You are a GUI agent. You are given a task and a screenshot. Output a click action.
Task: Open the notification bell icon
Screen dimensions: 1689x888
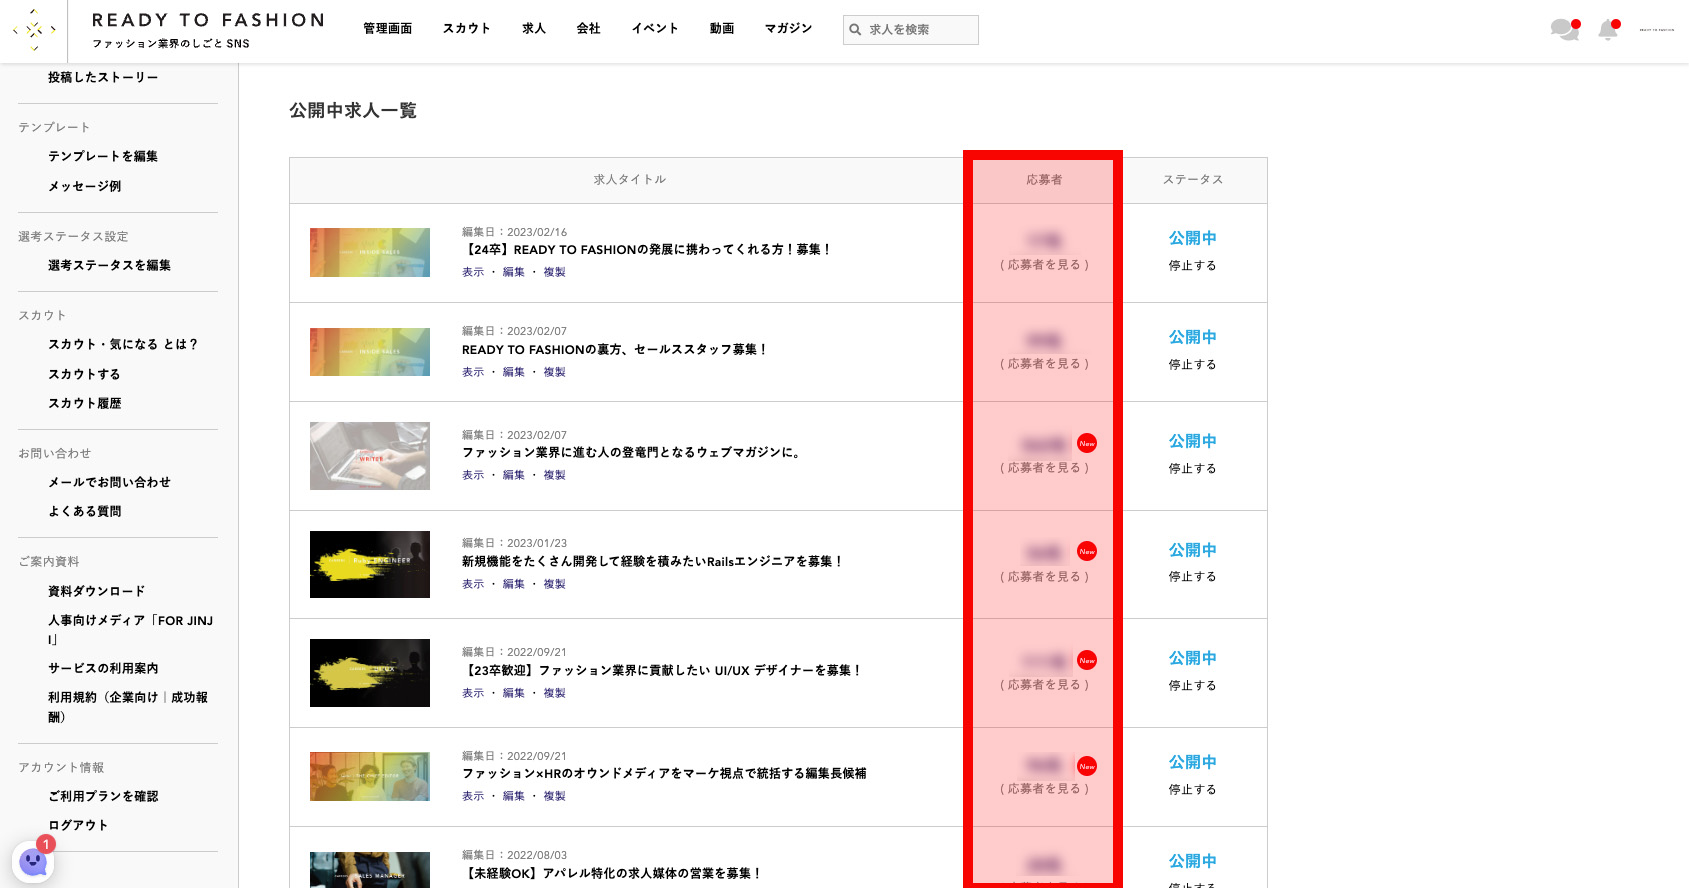(1608, 30)
